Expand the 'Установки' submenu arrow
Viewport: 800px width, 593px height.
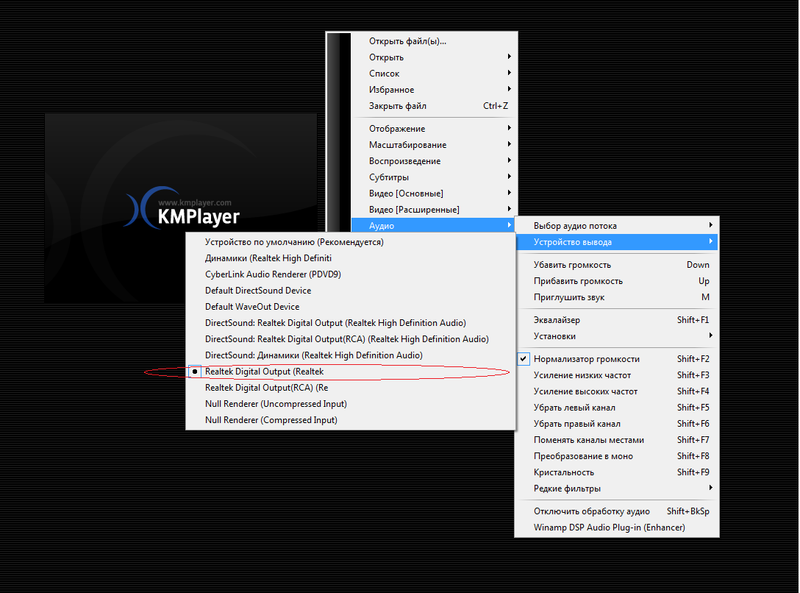click(710, 336)
